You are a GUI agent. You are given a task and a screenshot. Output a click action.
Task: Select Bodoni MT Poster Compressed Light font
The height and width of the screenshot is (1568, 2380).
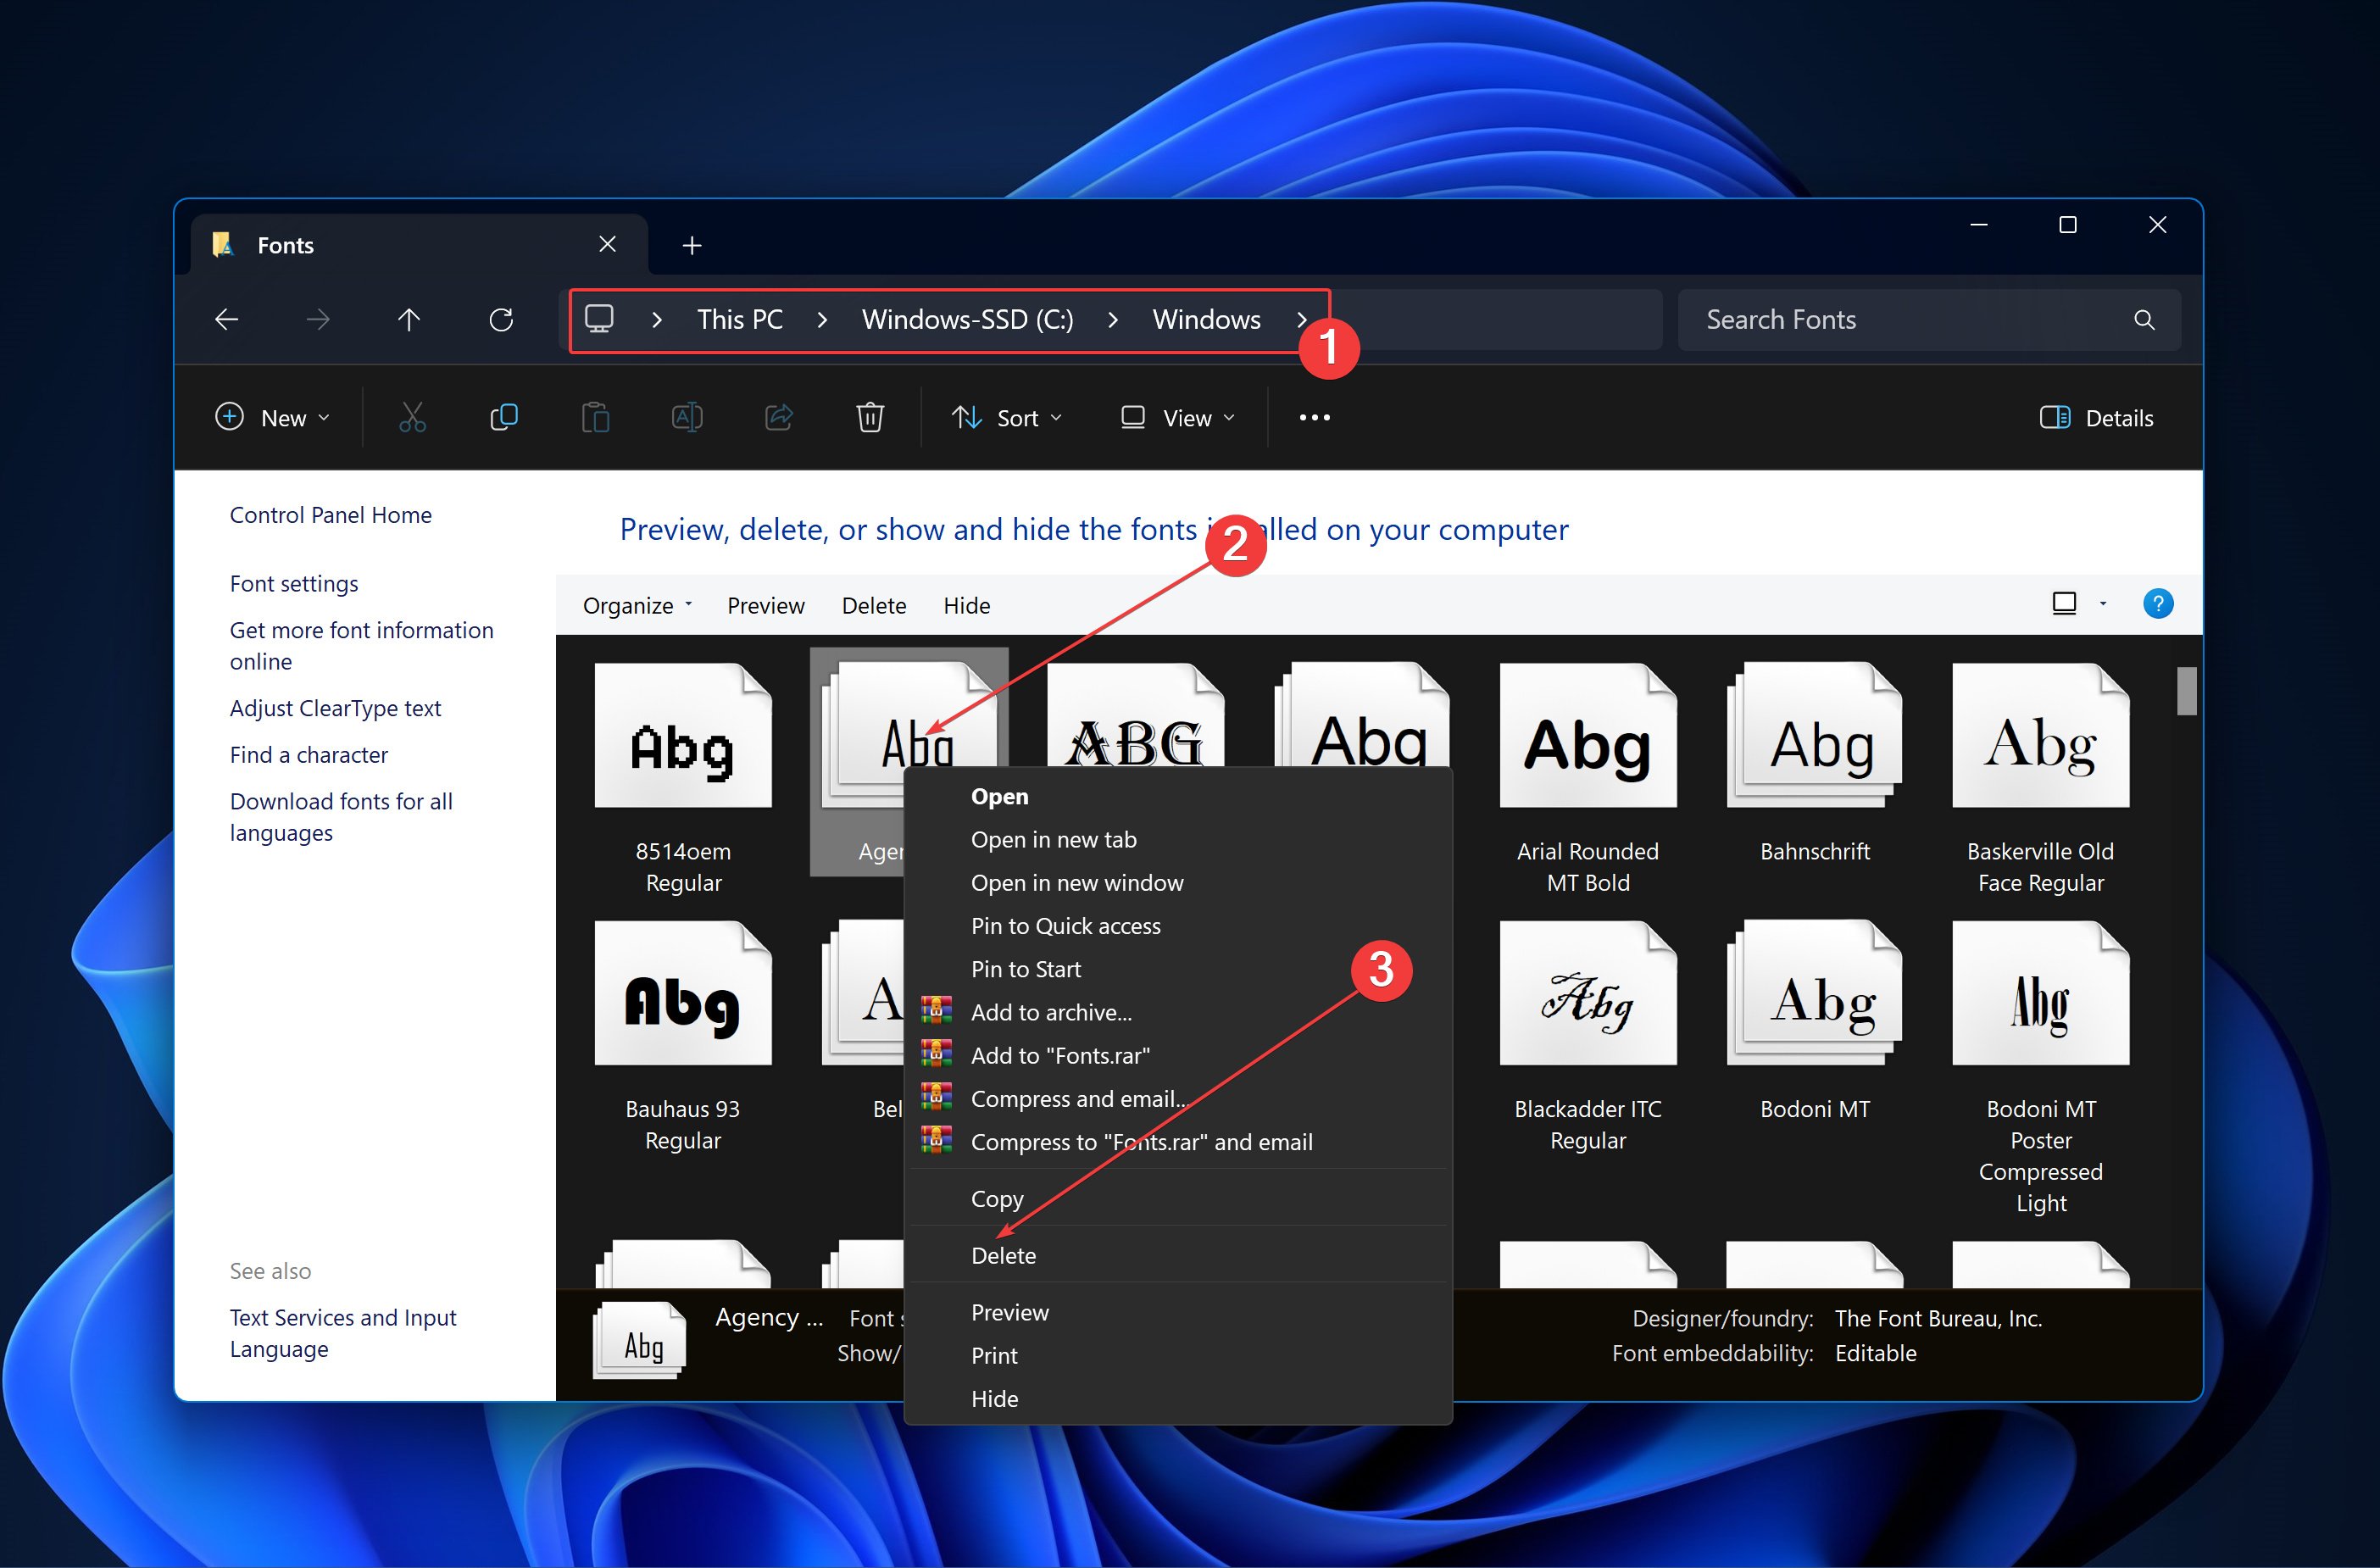click(2040, 1067)
